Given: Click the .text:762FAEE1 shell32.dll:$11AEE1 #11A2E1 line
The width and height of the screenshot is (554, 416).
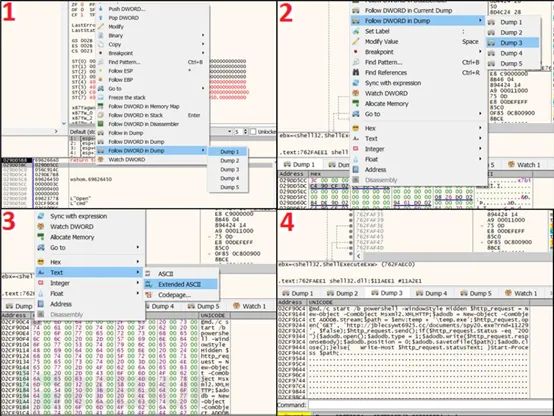Looking at the screenshot, I should coord(350,281).
